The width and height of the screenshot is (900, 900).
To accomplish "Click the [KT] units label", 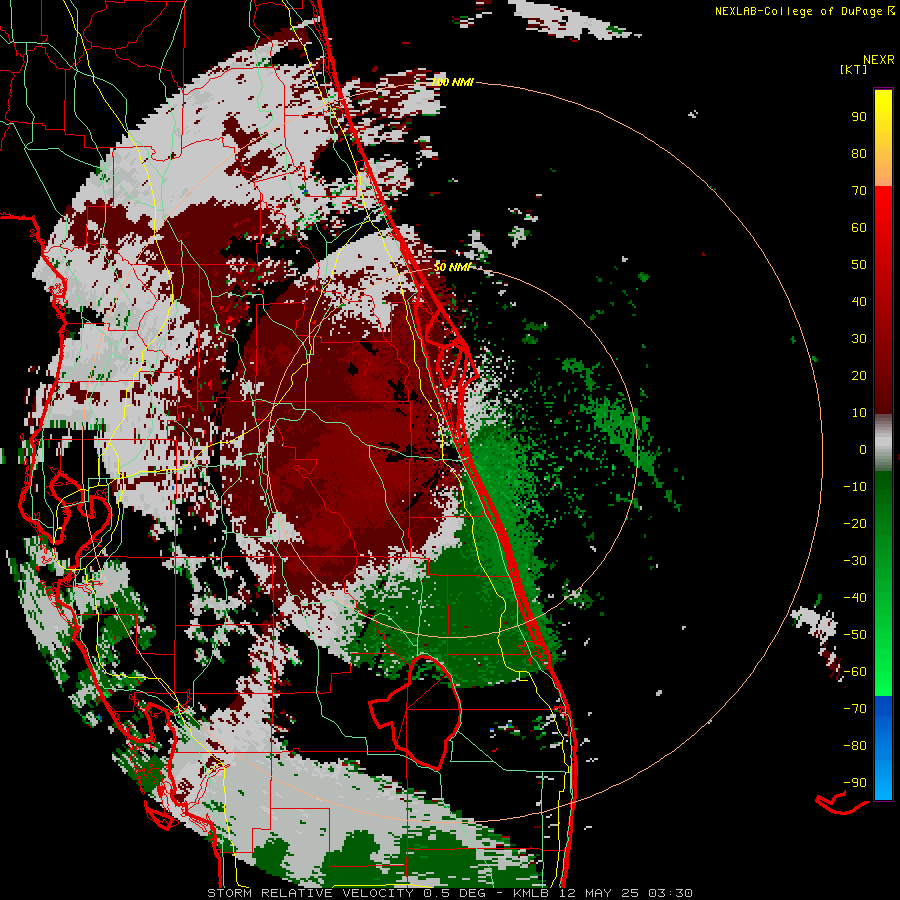I will 854,69.
